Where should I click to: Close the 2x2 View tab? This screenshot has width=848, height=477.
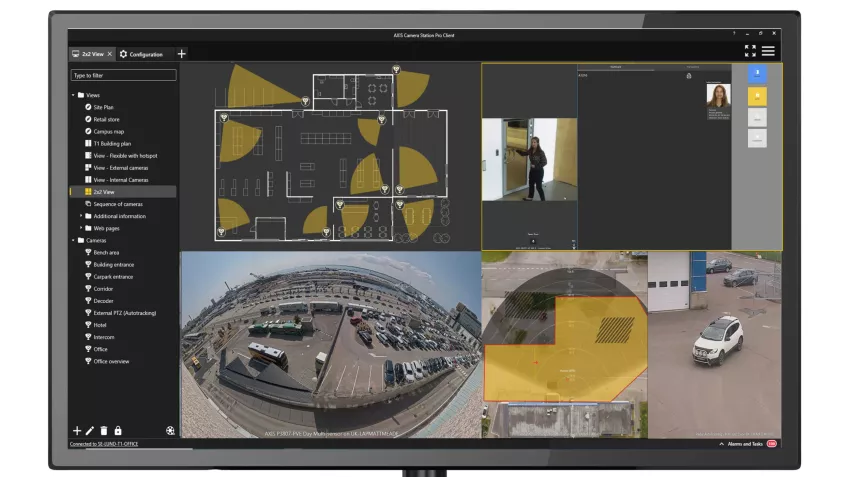(x=110, y=54)
